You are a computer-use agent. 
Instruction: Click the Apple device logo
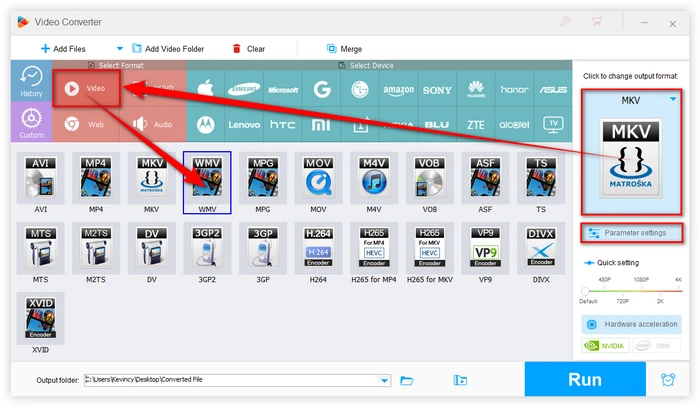pyautogui.click(x=209, y=89)
